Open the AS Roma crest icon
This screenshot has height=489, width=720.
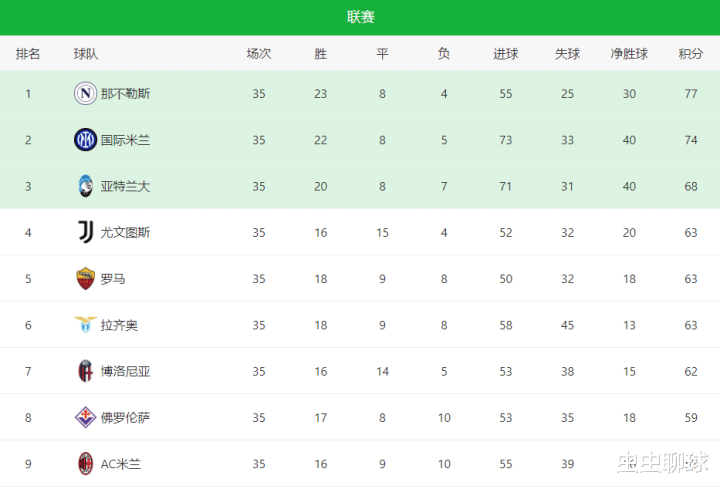[85, 278]
